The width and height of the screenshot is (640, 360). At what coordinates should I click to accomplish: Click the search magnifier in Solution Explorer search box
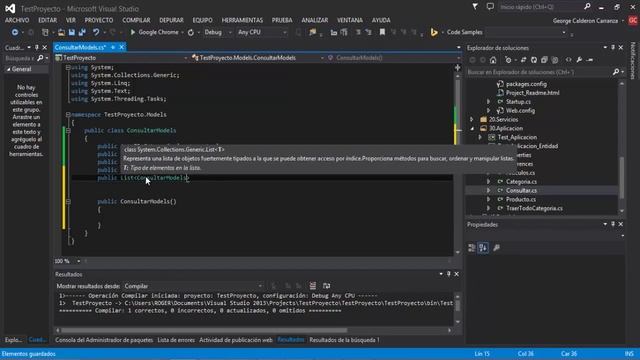616,72
